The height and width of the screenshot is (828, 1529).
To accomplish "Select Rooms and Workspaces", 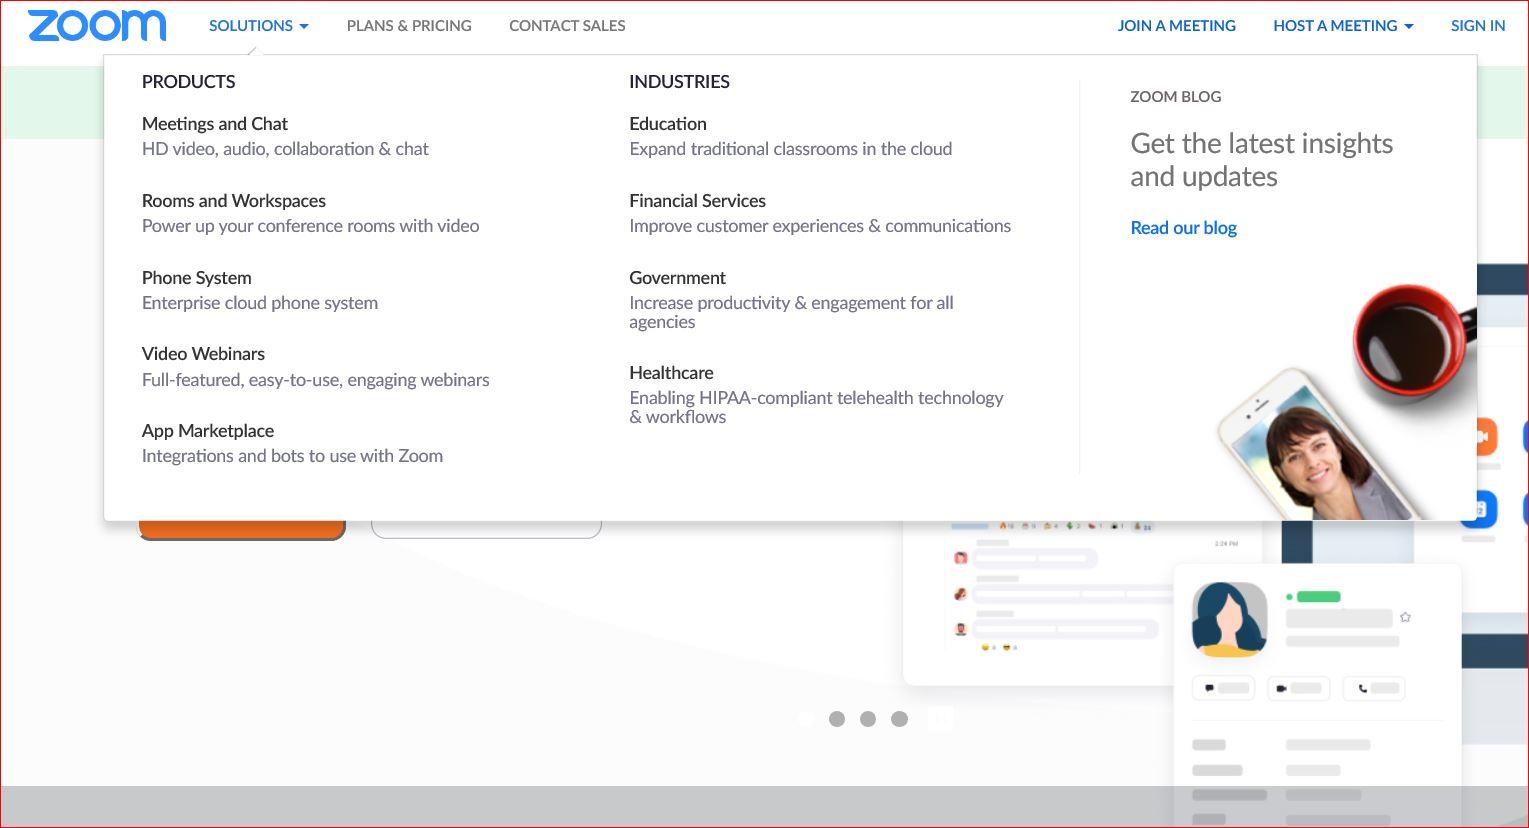I will [x=234, y=201].
